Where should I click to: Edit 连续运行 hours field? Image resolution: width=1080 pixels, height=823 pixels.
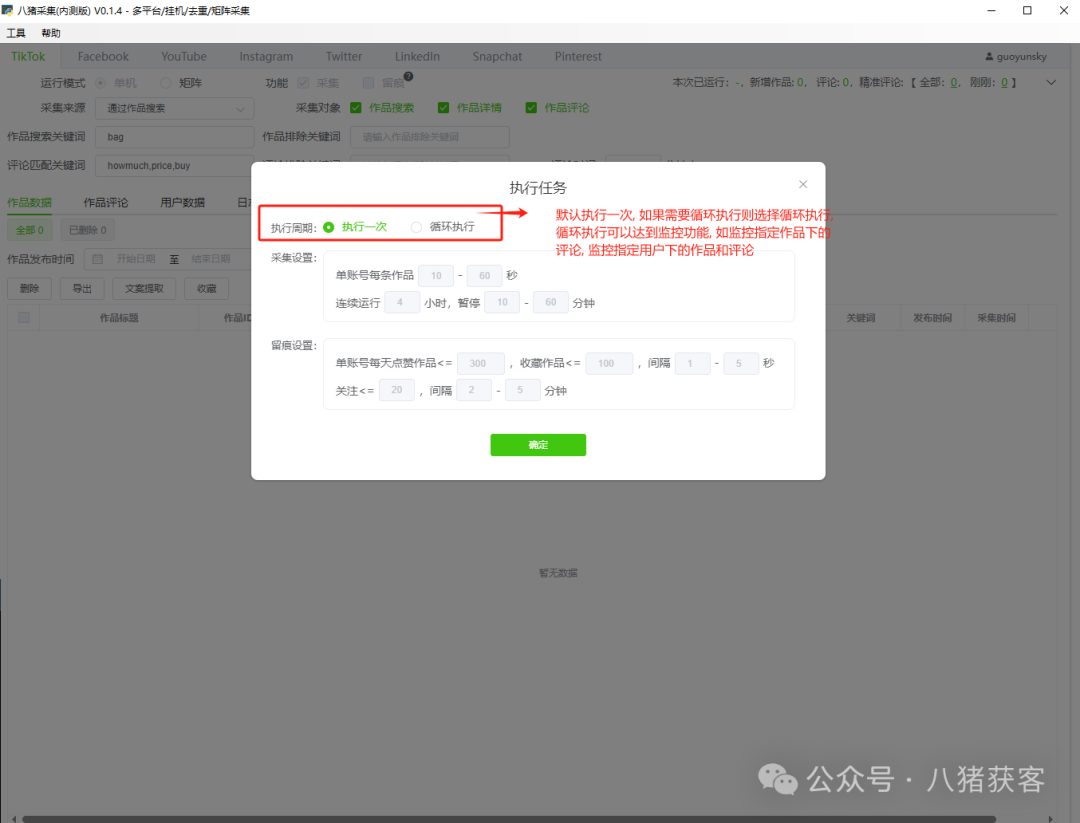(402, 302)
